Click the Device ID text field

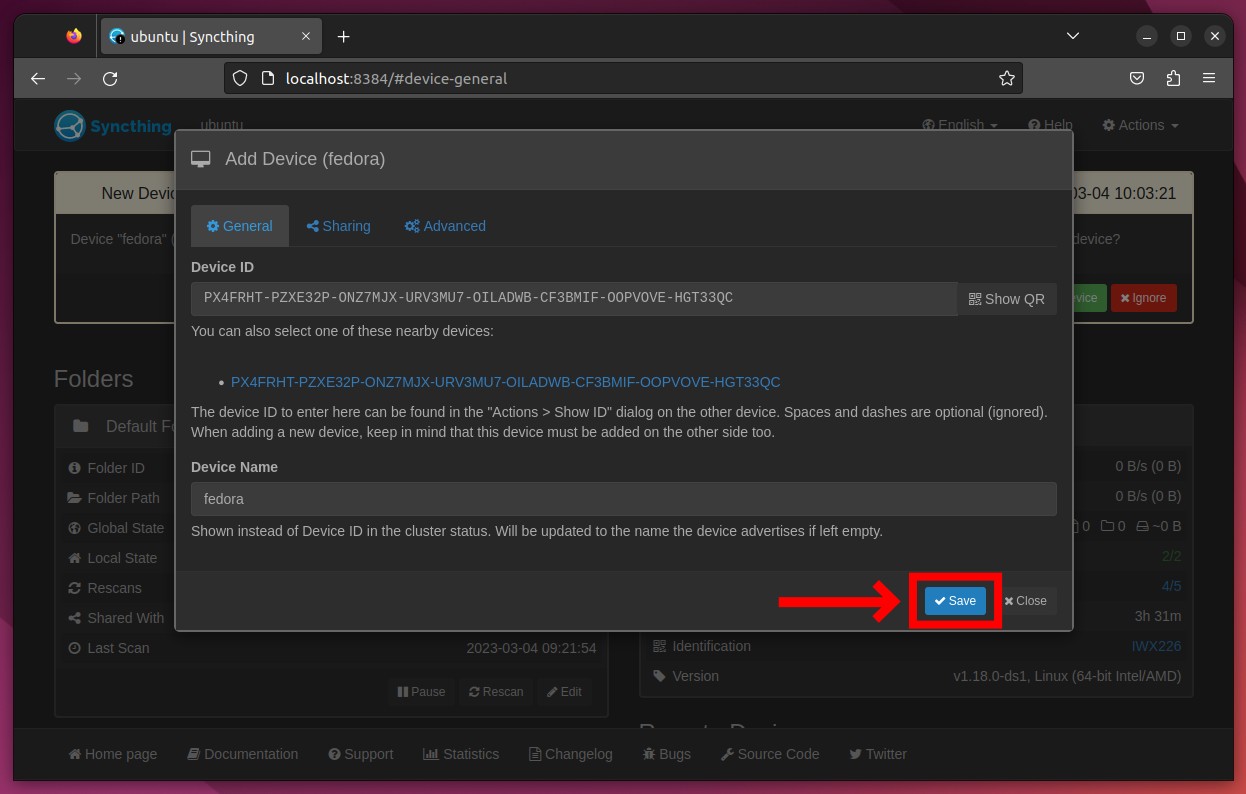[574, 298]
